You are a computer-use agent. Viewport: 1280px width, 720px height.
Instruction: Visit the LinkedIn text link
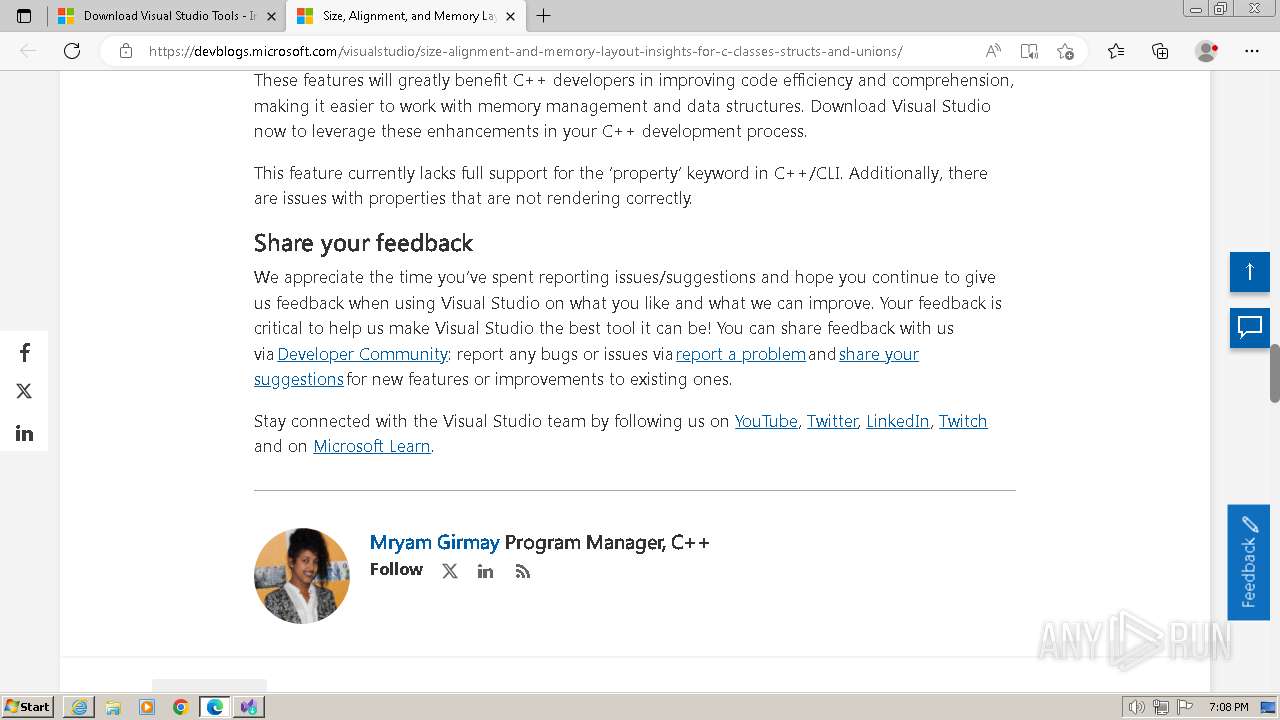pyautogui.click(x=898, y=421)
